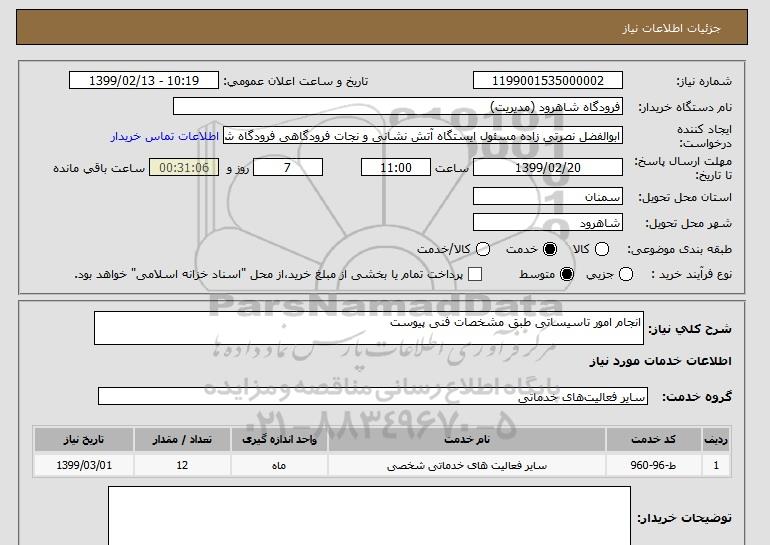Click the deadline time field 11:00
This screenshot has height=545, width=770.
coord(396,167)
